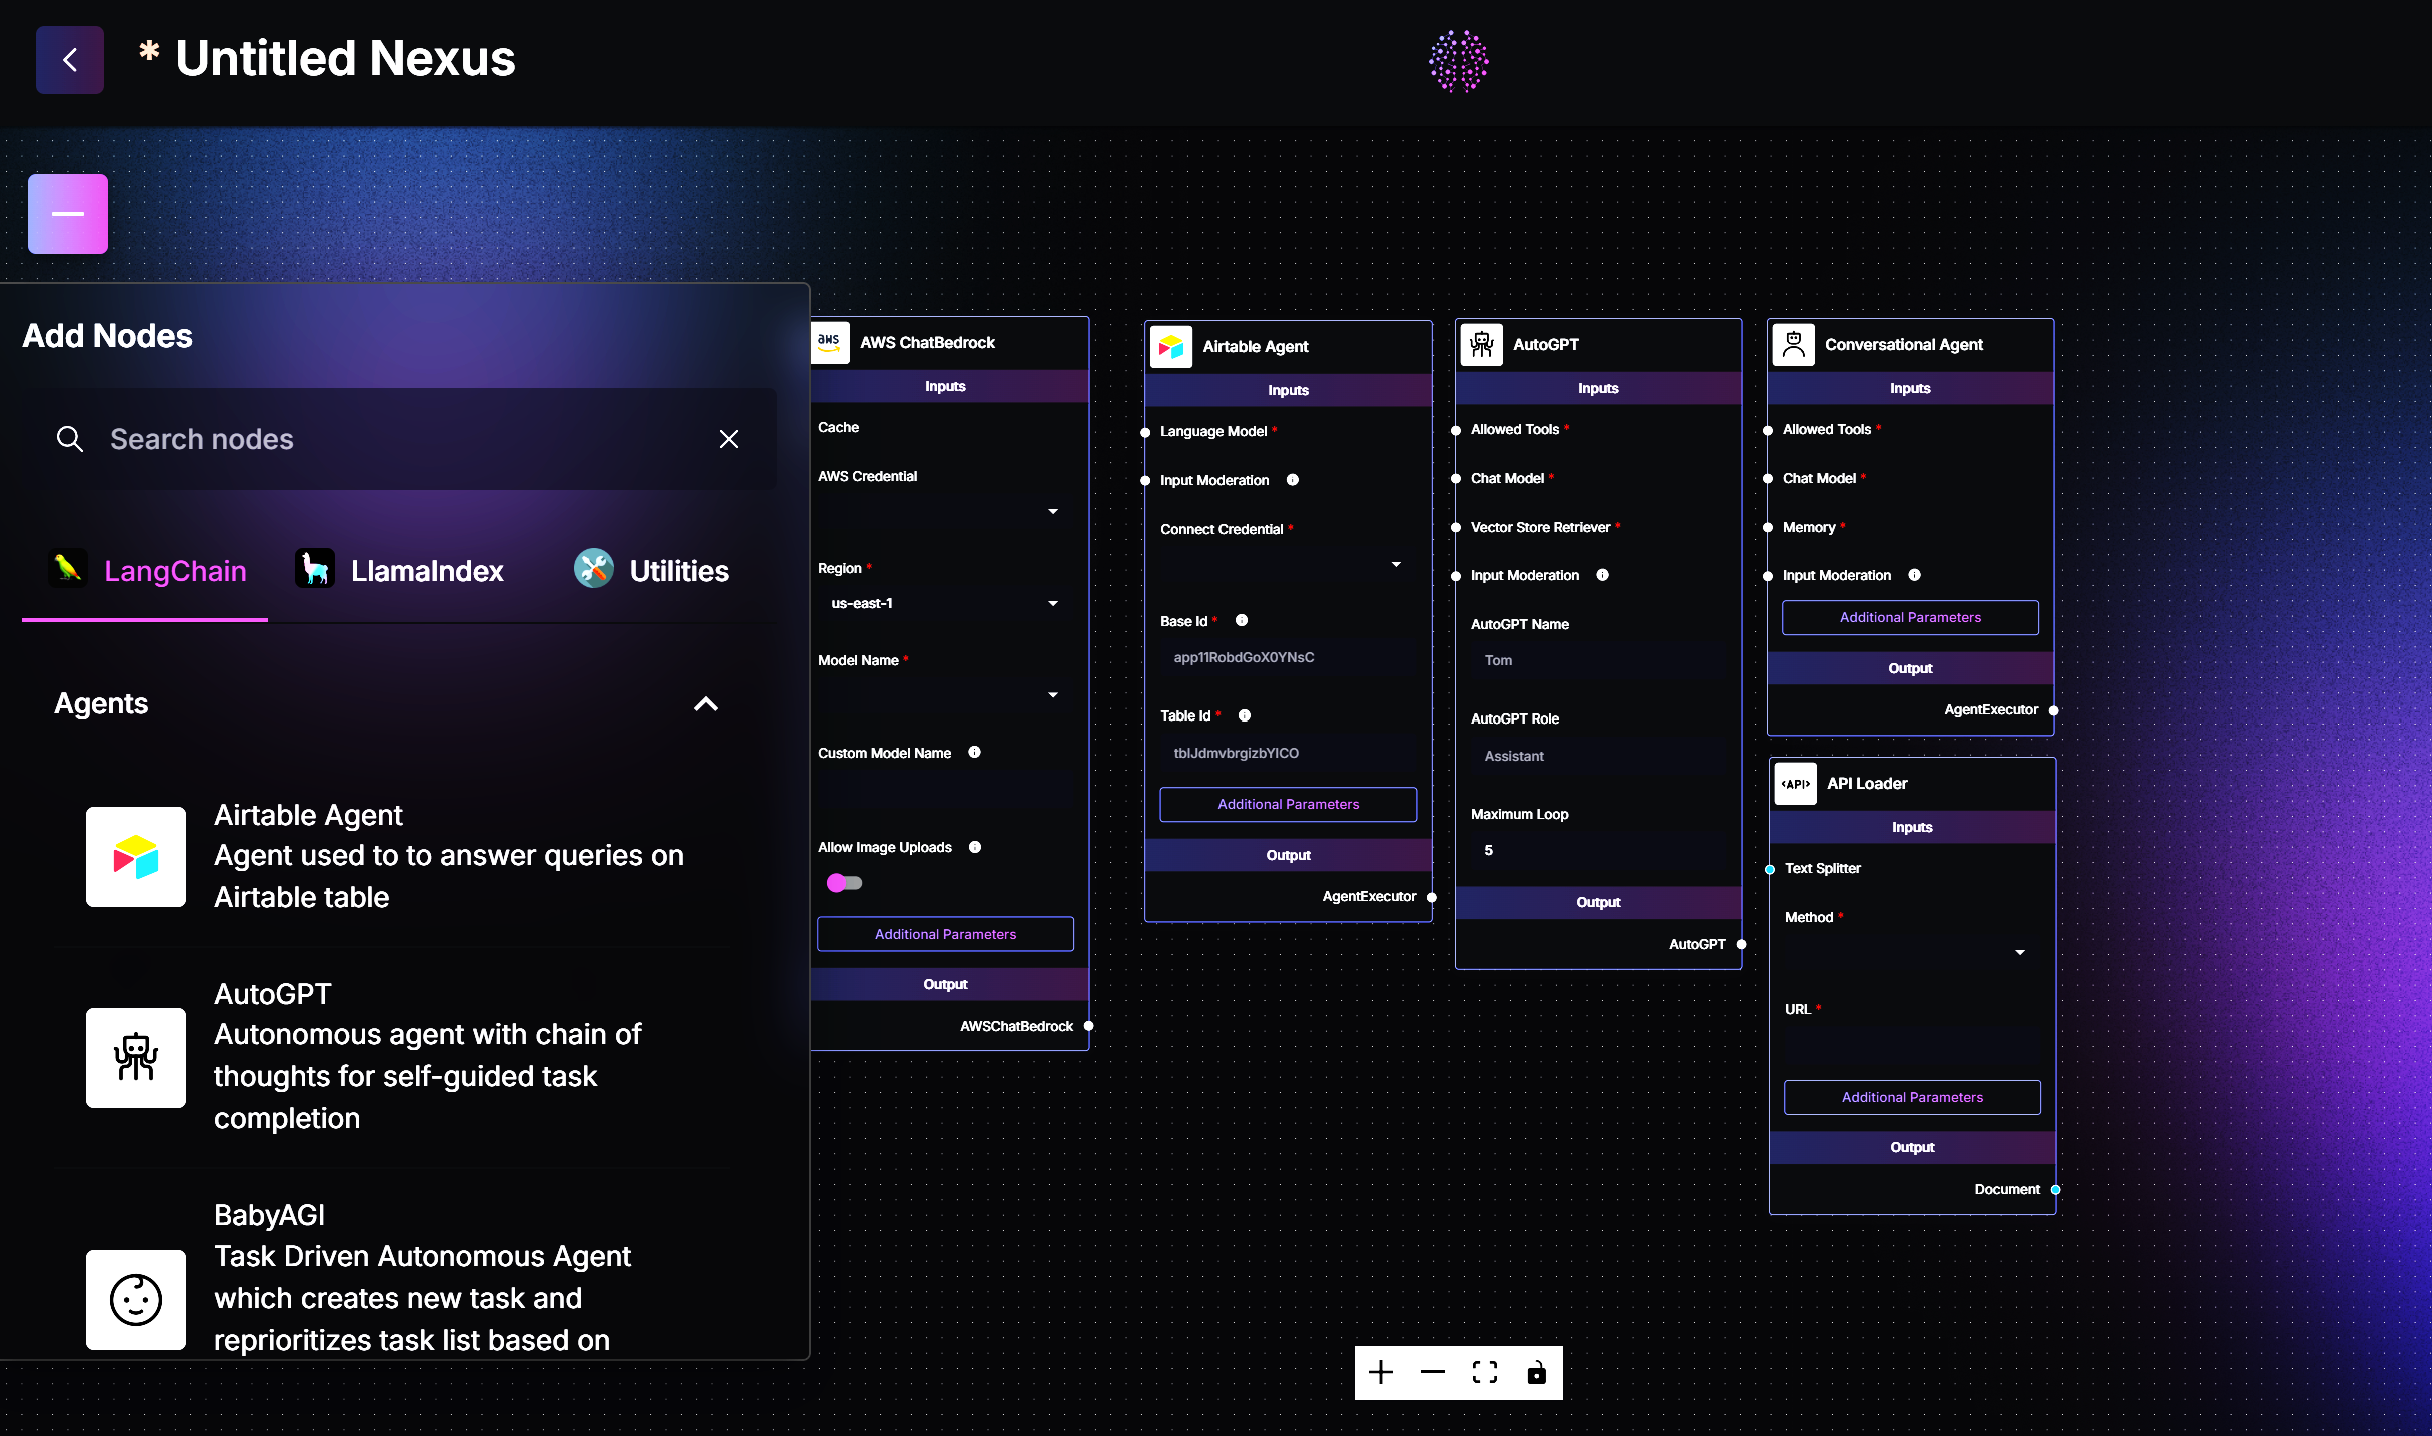Image resolution: width=2432 pixels, height=1436 pixels.
Task: Toggle Allow Image Uploads switch
Action: 844,882
